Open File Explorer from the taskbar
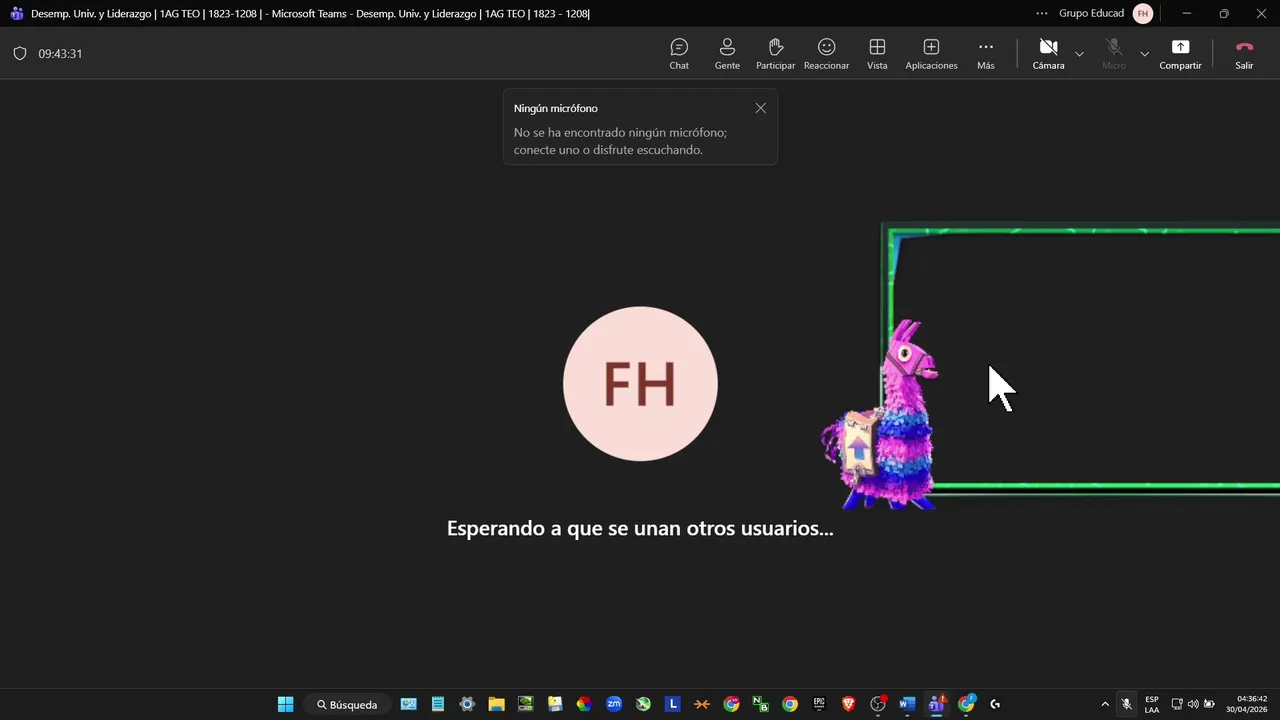The height and width of the screenshot is (720, 1280). pyautogui.click(x=496, y=704)
